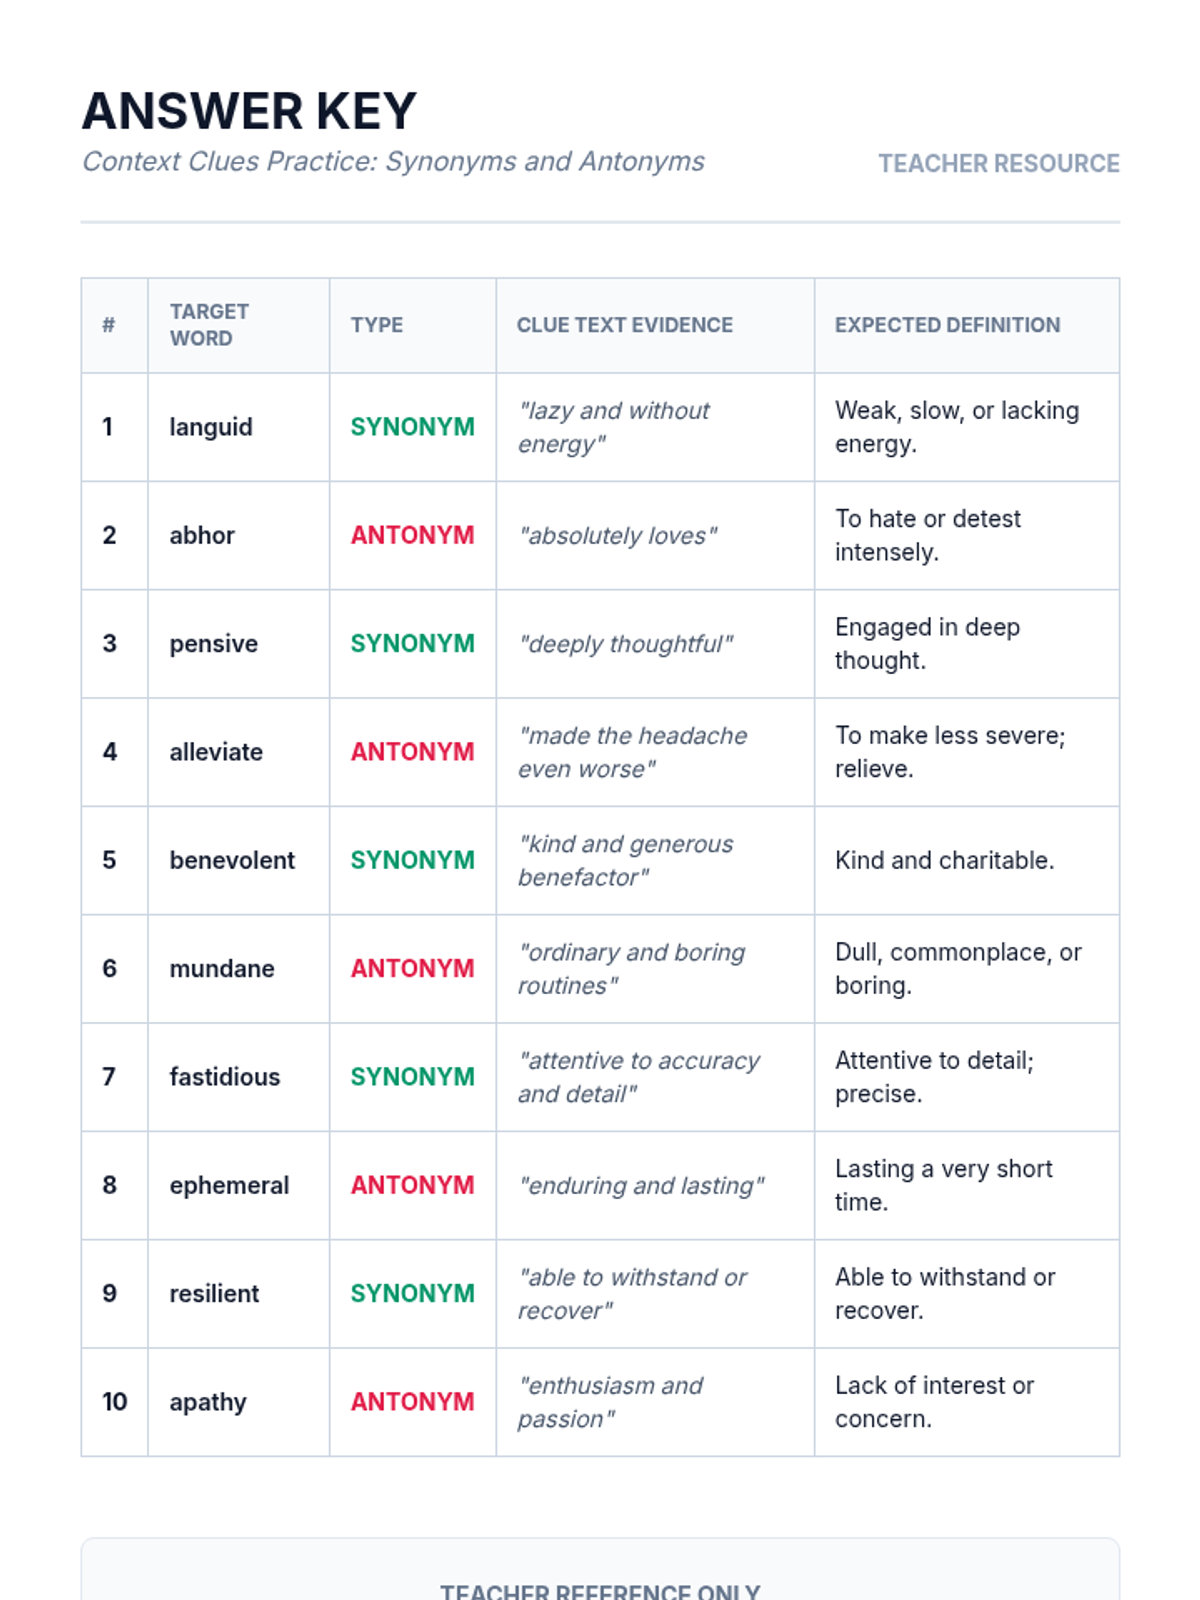Click the EXPECTED DEFINITION column header
Image resolution: width=1200 pixels, height=1600 pixels.
(x=947, y=325)
